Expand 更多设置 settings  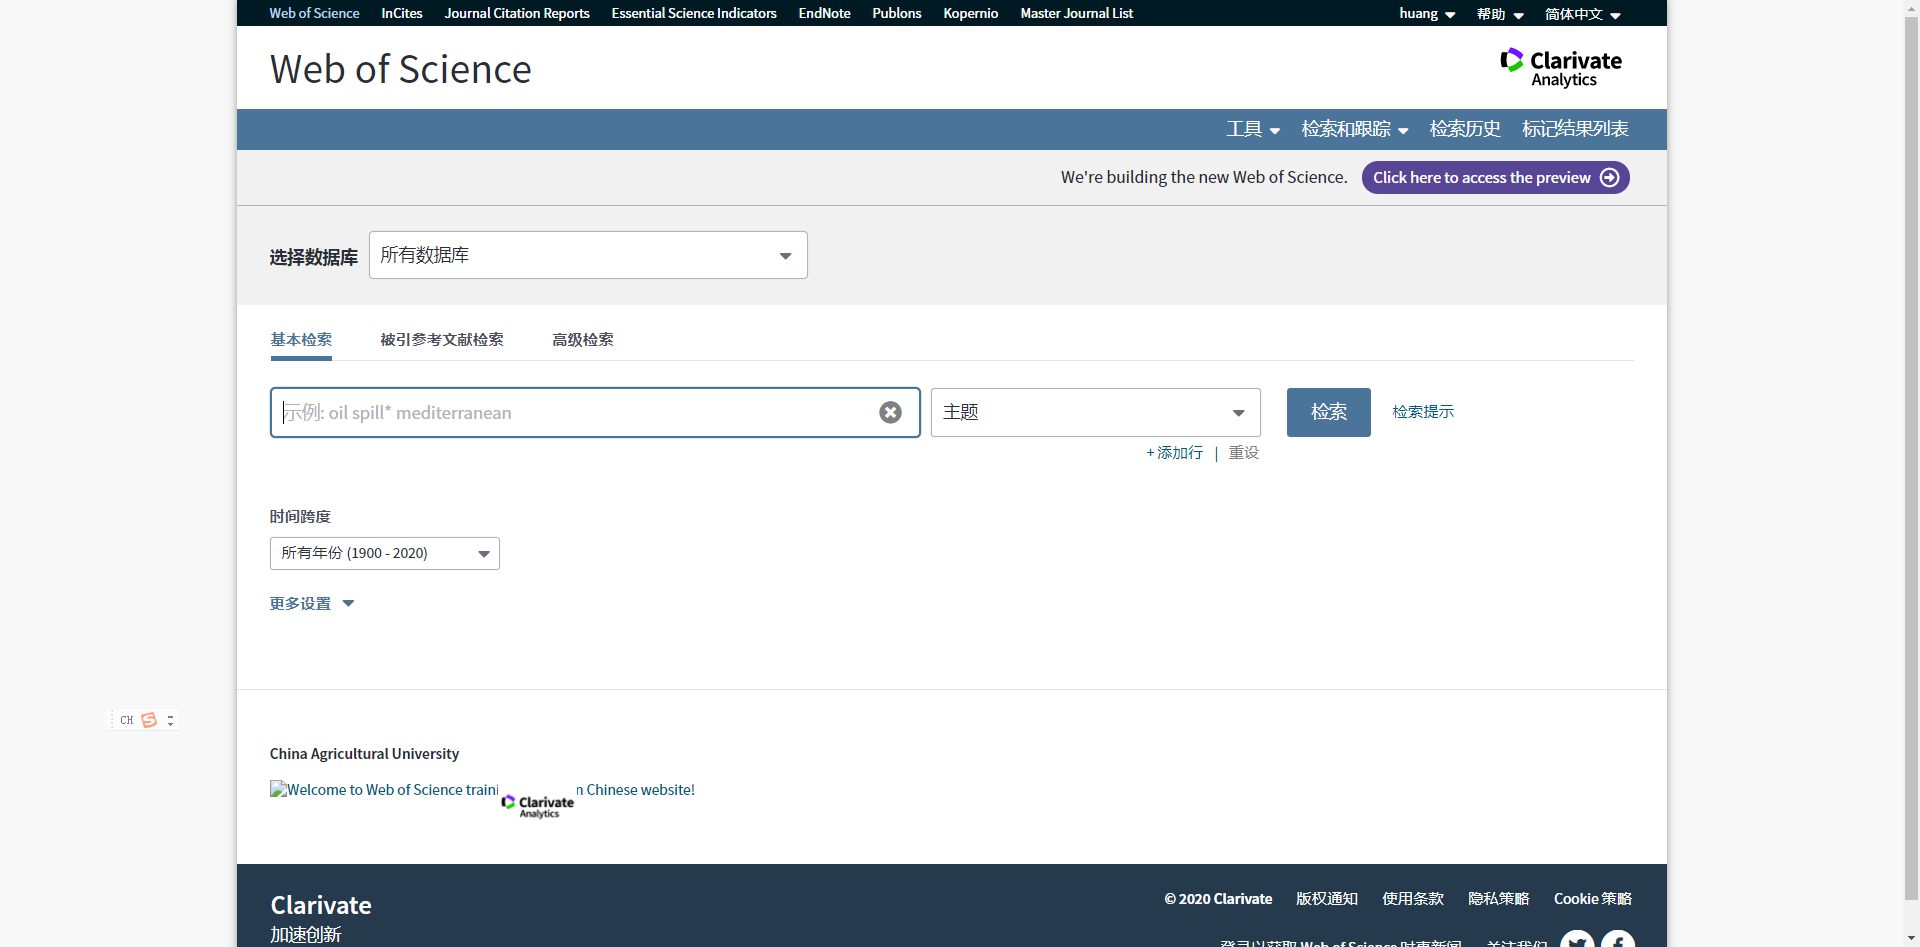312,604
